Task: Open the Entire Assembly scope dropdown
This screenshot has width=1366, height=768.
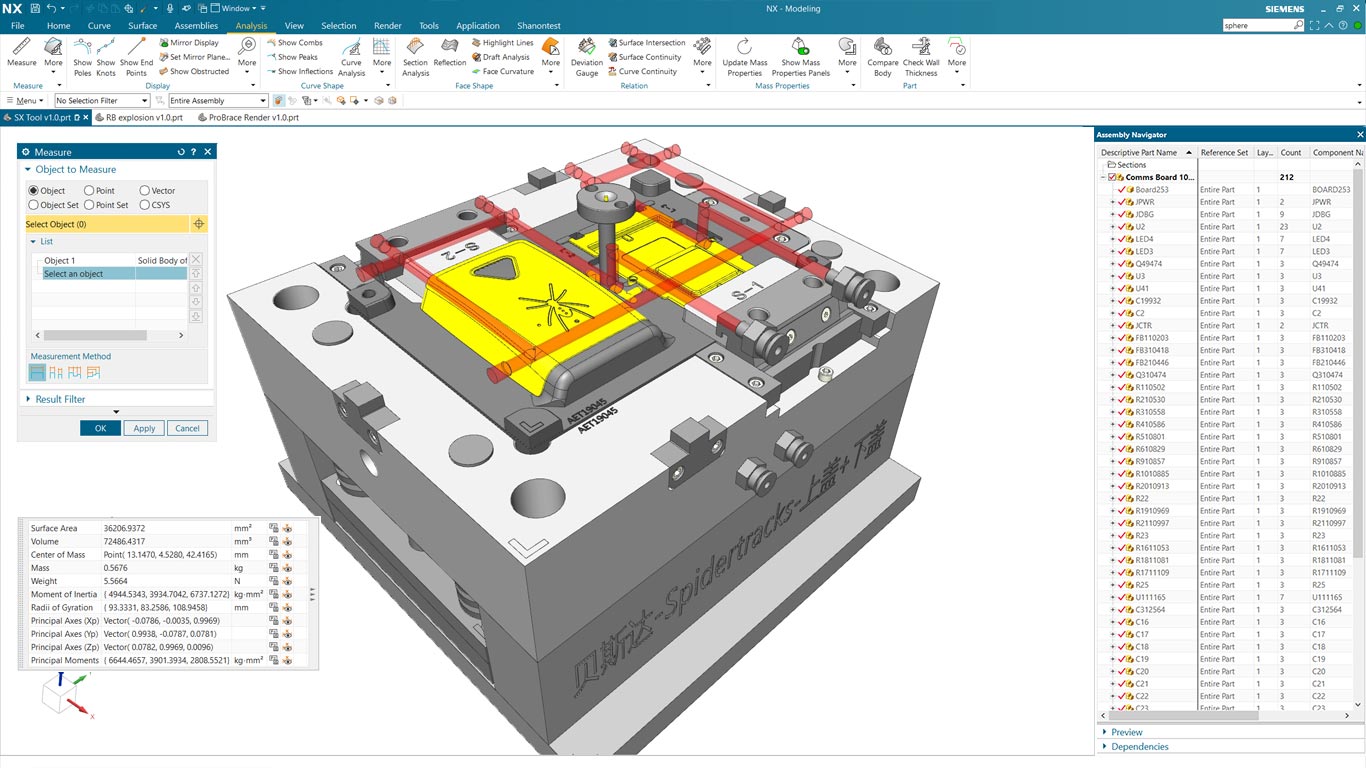Action: click(x=217, y=101)
